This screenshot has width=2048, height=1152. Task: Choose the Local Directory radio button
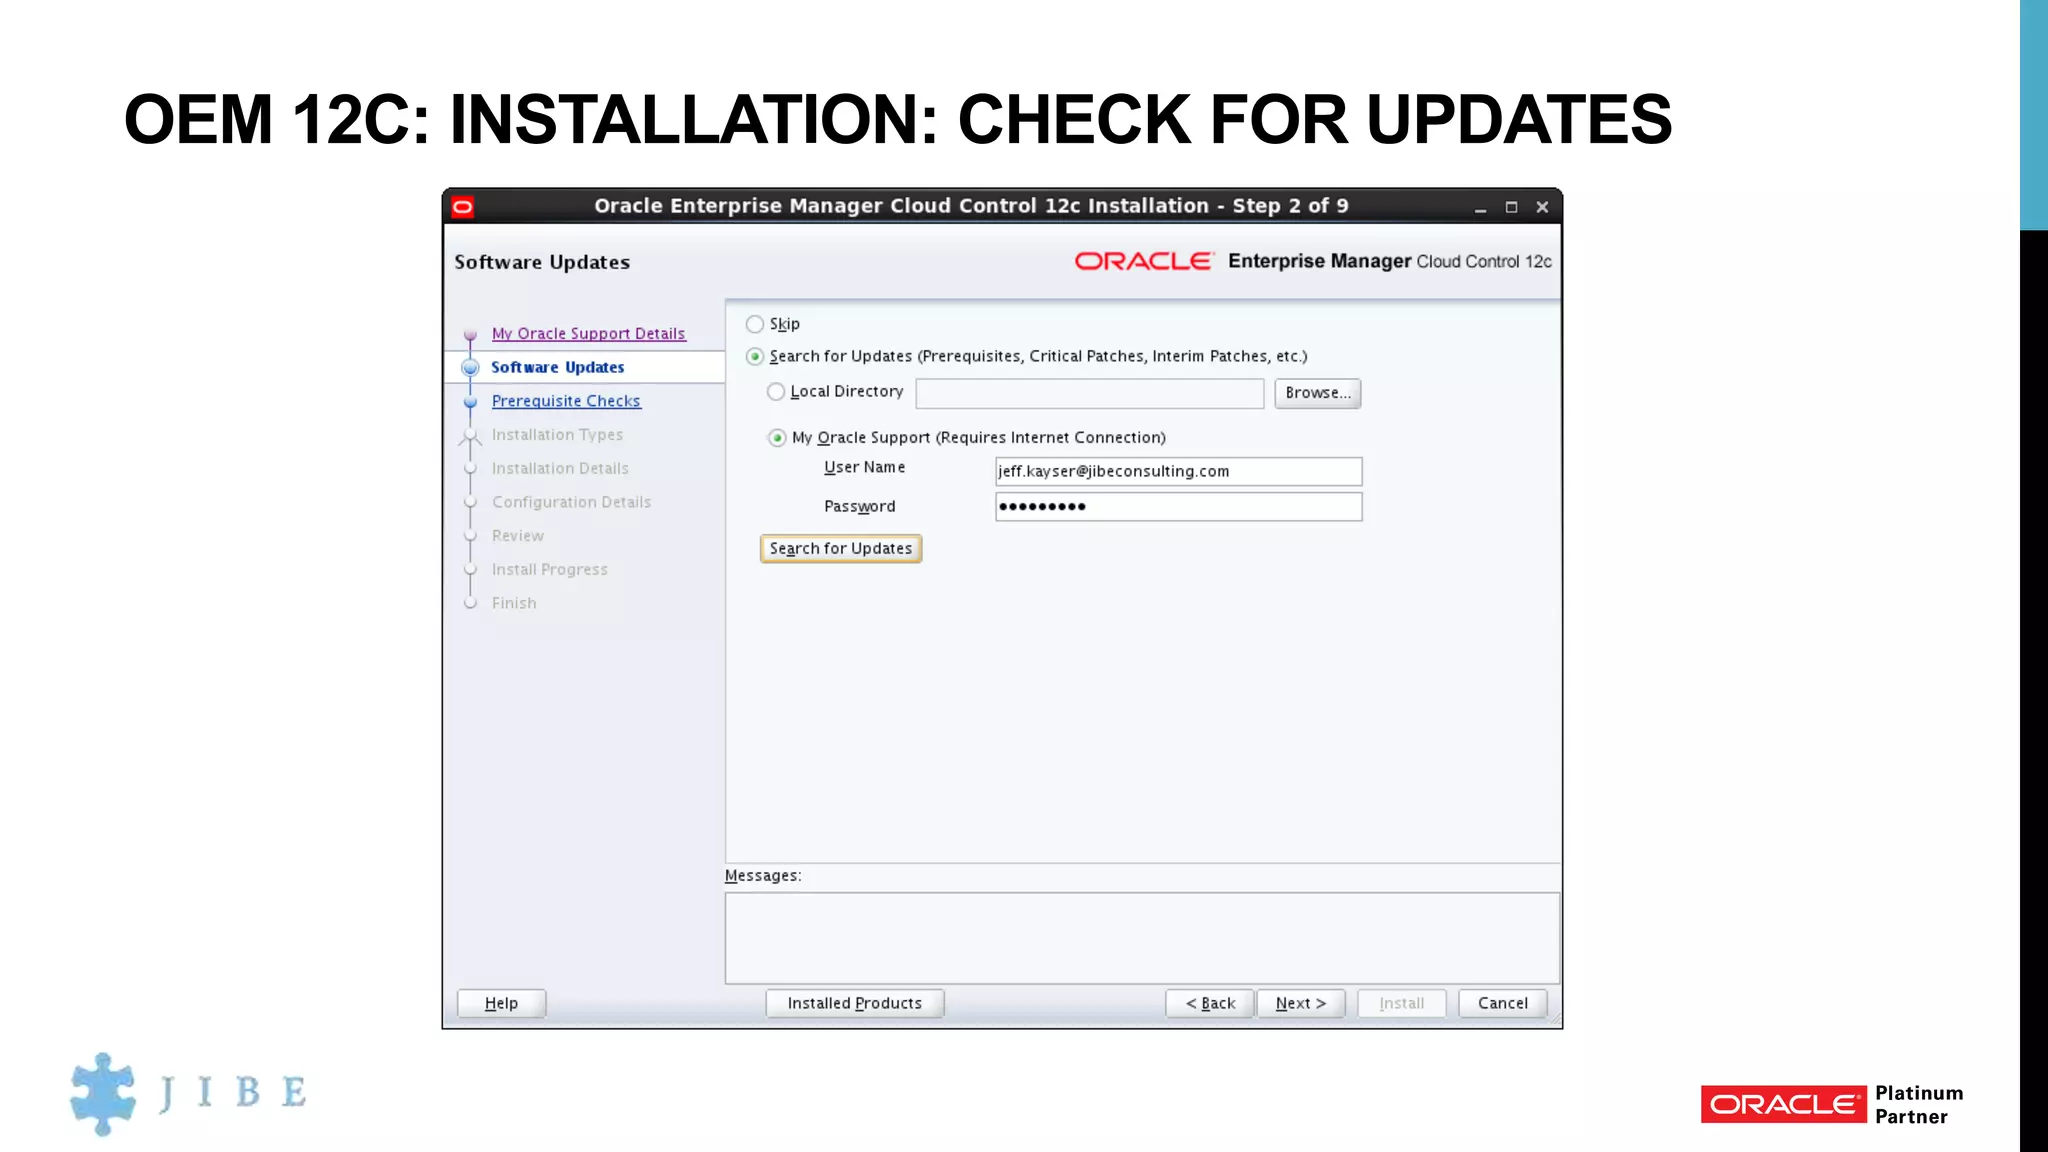[x=776, y=392]
